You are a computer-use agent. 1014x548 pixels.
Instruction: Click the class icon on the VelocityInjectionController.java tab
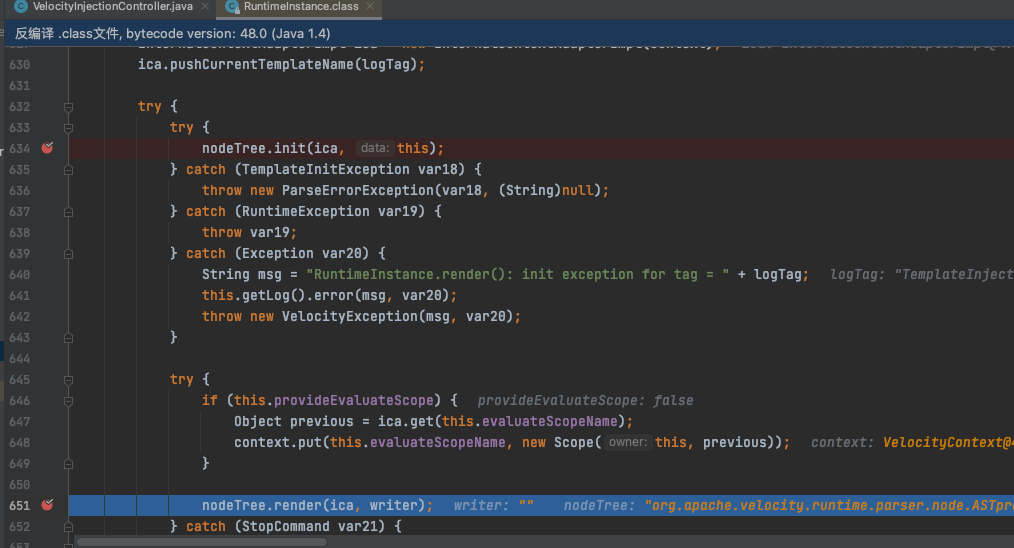(21, 6)
